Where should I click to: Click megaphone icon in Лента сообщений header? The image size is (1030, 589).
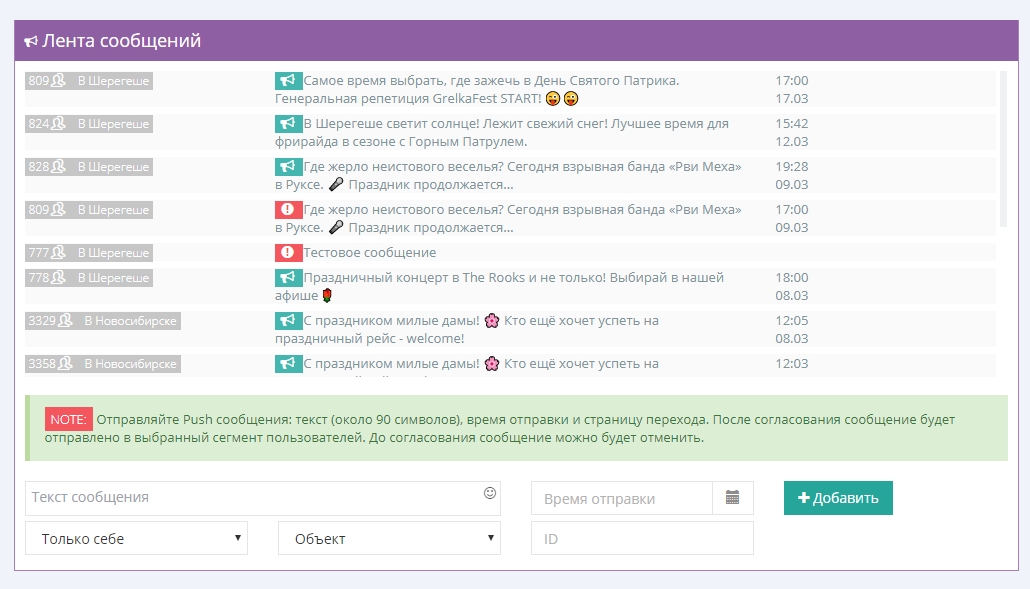31,42
